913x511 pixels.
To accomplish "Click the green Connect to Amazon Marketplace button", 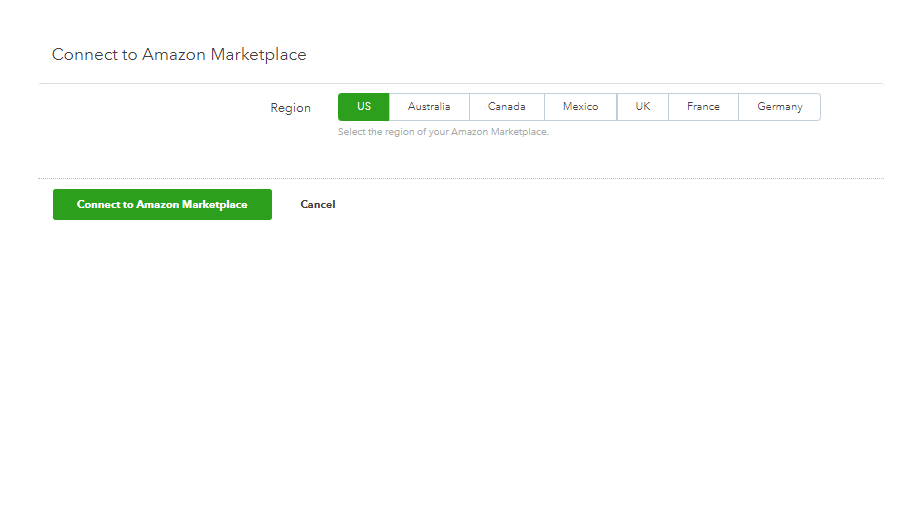I will click(162, 204).
